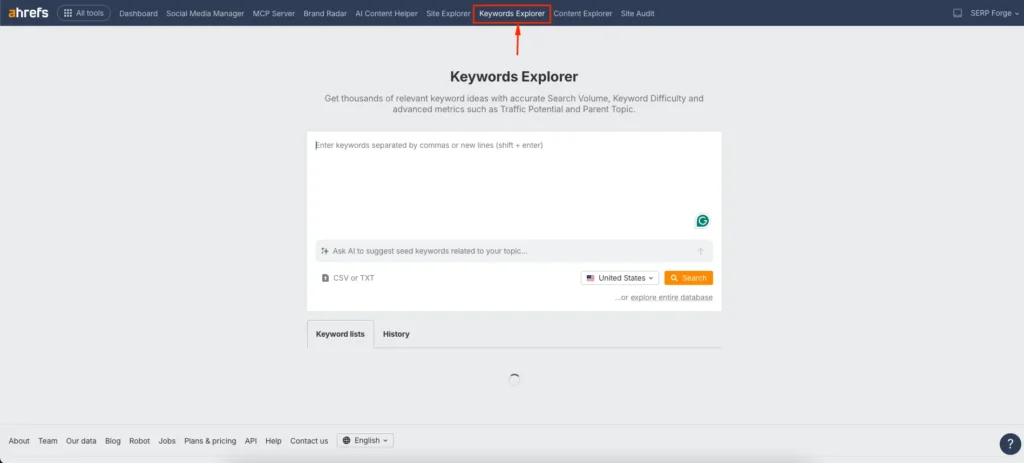Upload a CSV or TXT file
The height and width of the screenshot is (463, 1024).
coord(348,278)
